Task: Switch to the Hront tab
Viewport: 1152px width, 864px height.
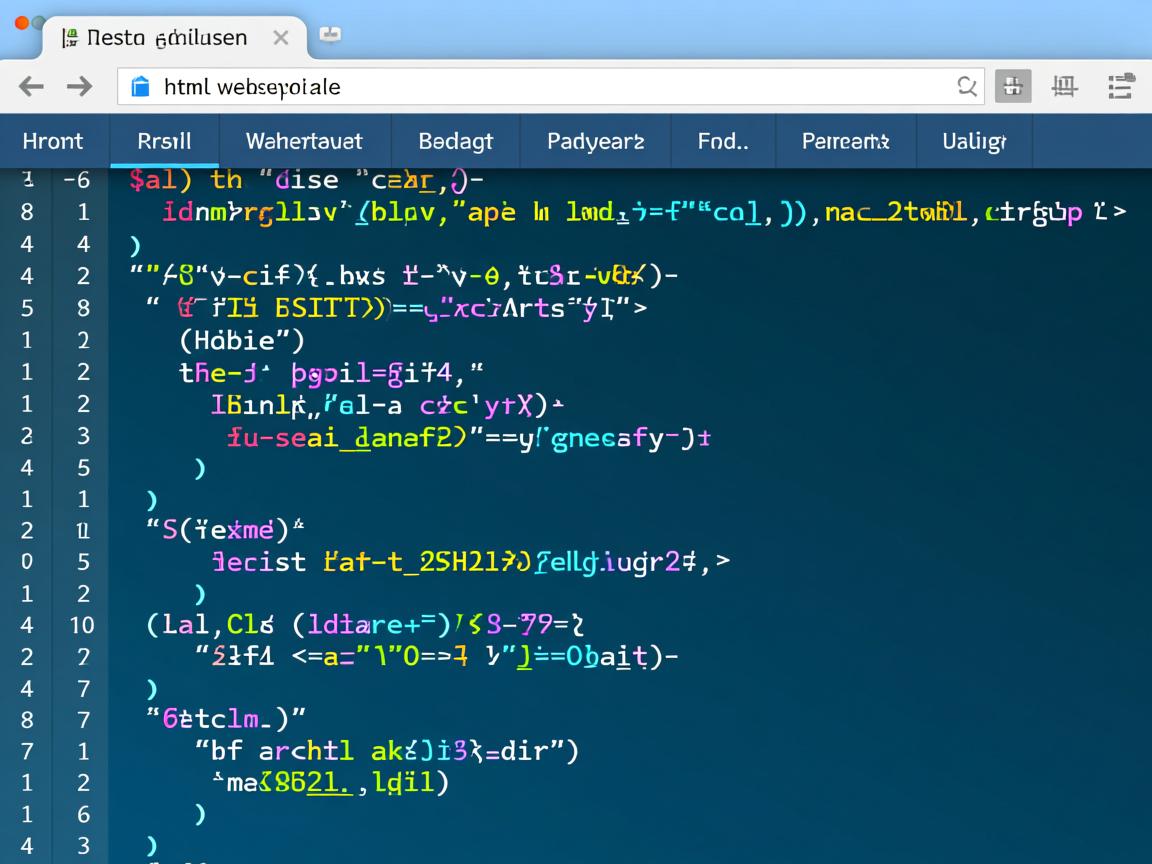Action: tap(53, 141)
